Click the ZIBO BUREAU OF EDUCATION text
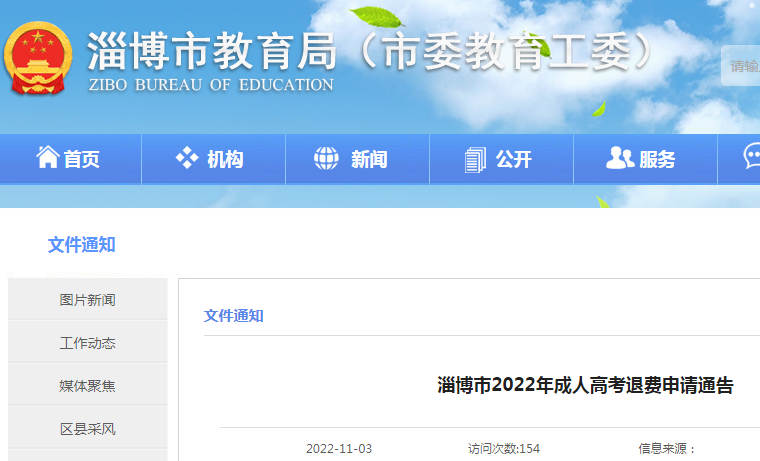Viewport: 760px width, 461px height. pyautogui.click(x=211, y=85)
